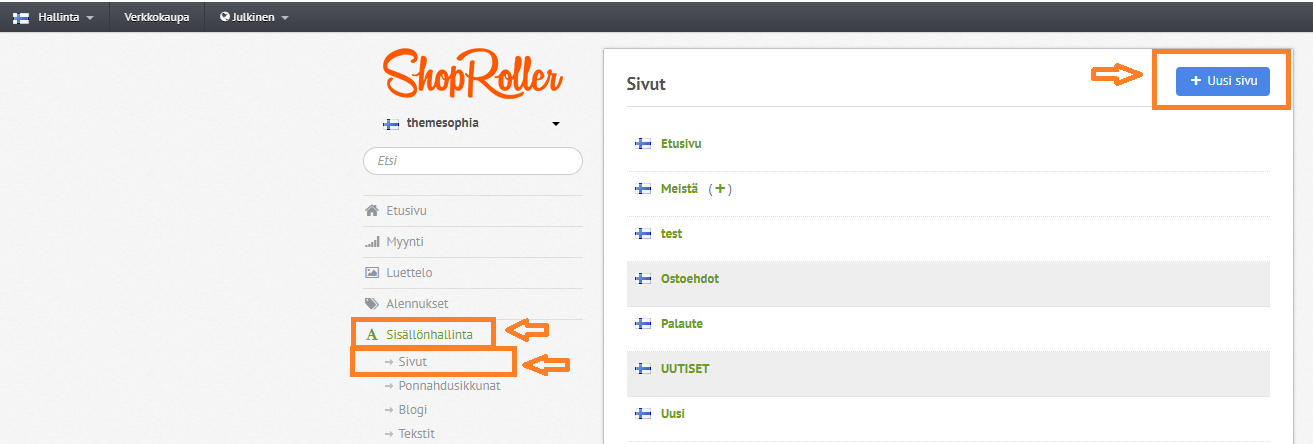Viewport: 1313px width, 444px height.
Task: Open the Ostoehdot page
Action: pyautogui.click(x=690, y=279)
